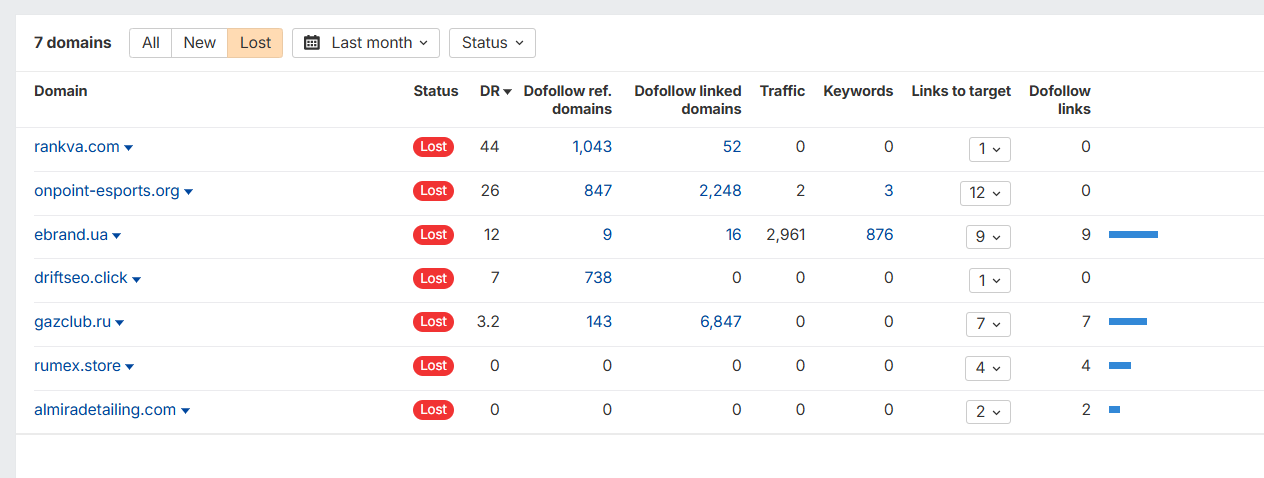The width and height of the screenshot is (1264, 478).
Task: Click the caret next to almiradetailing.com
Action: (185, 411)
